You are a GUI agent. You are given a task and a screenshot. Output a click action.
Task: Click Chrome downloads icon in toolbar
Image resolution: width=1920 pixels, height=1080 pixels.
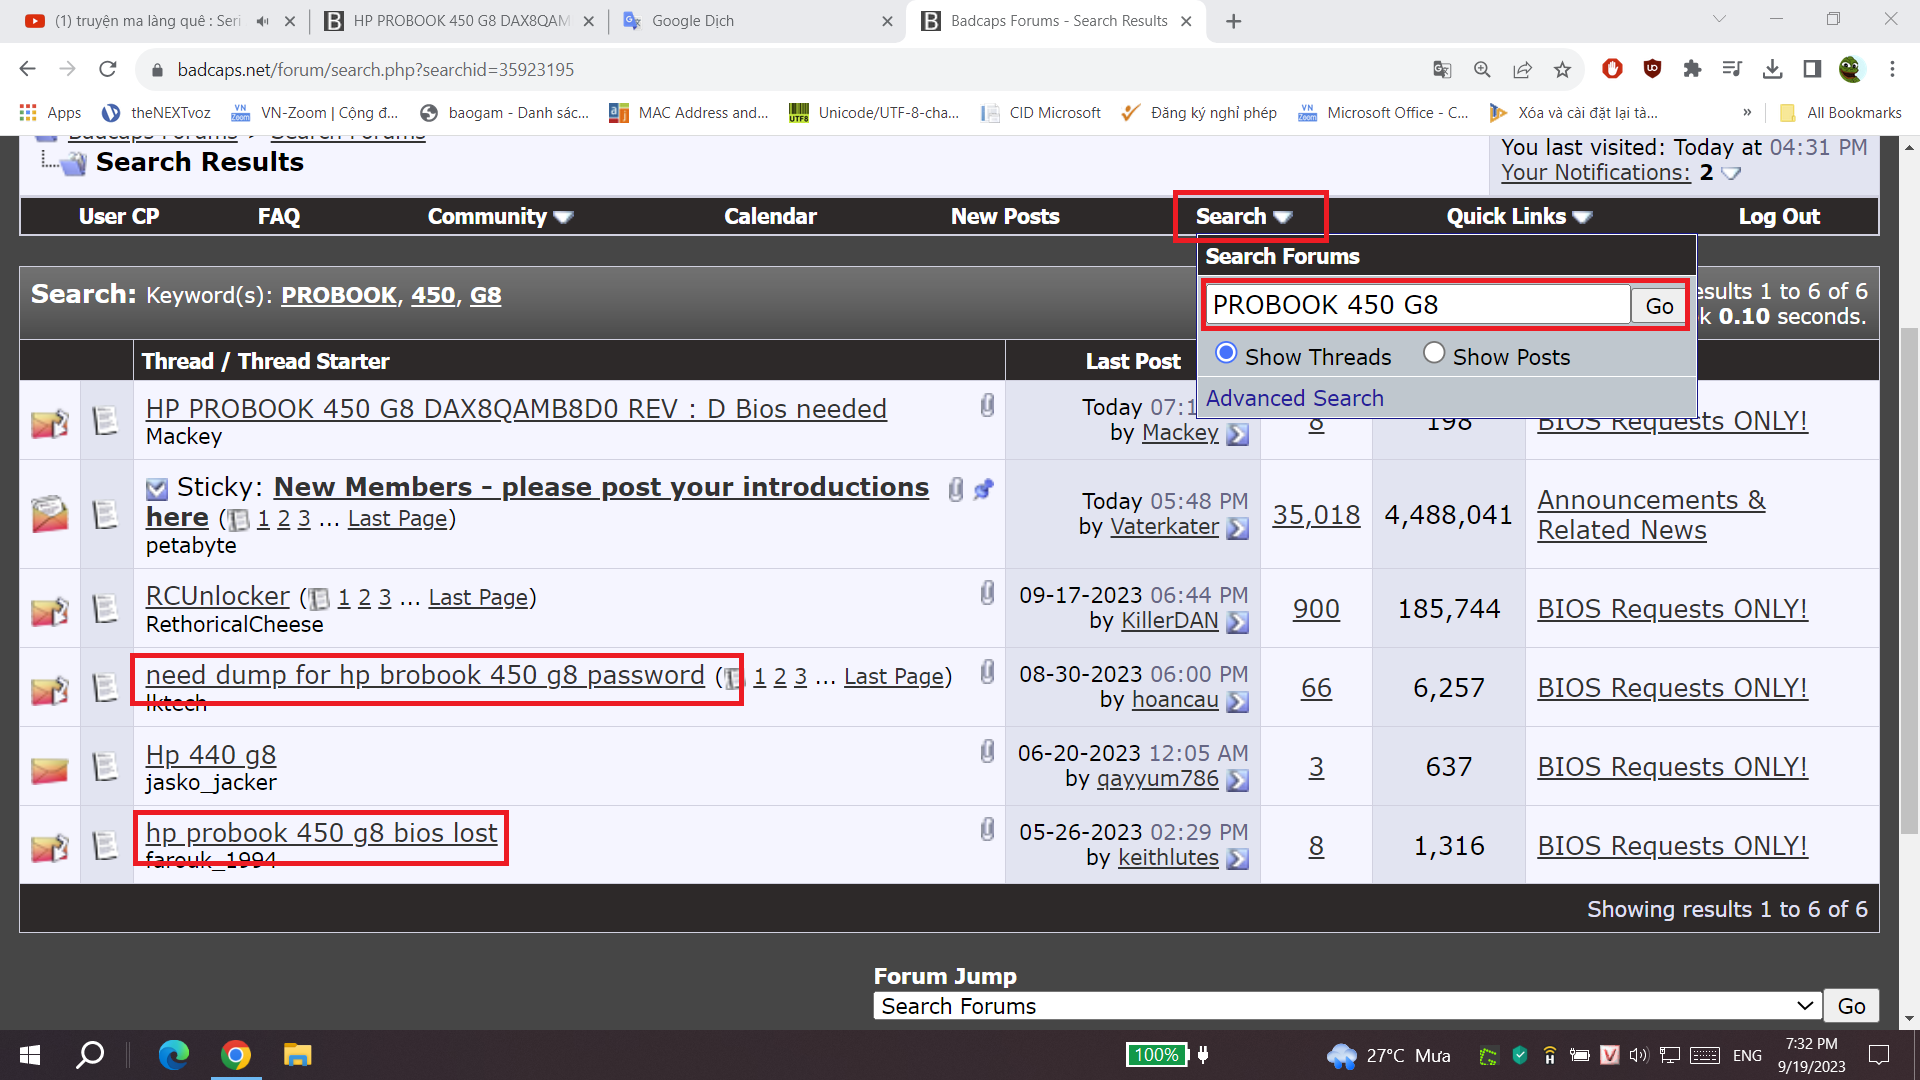point(1772,69)
